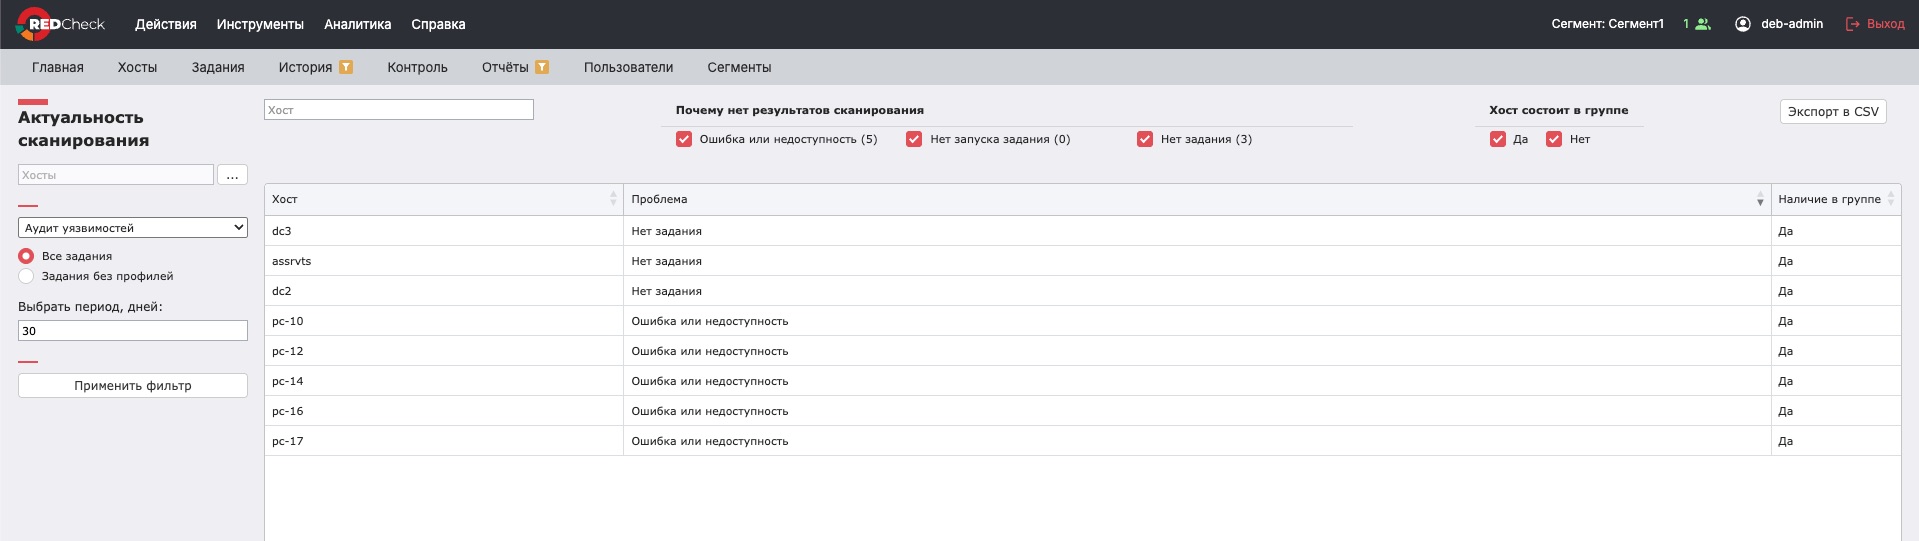Uncheck the Нет group checkbox
Screen dimensions: 1919x541
[1554, 139]
